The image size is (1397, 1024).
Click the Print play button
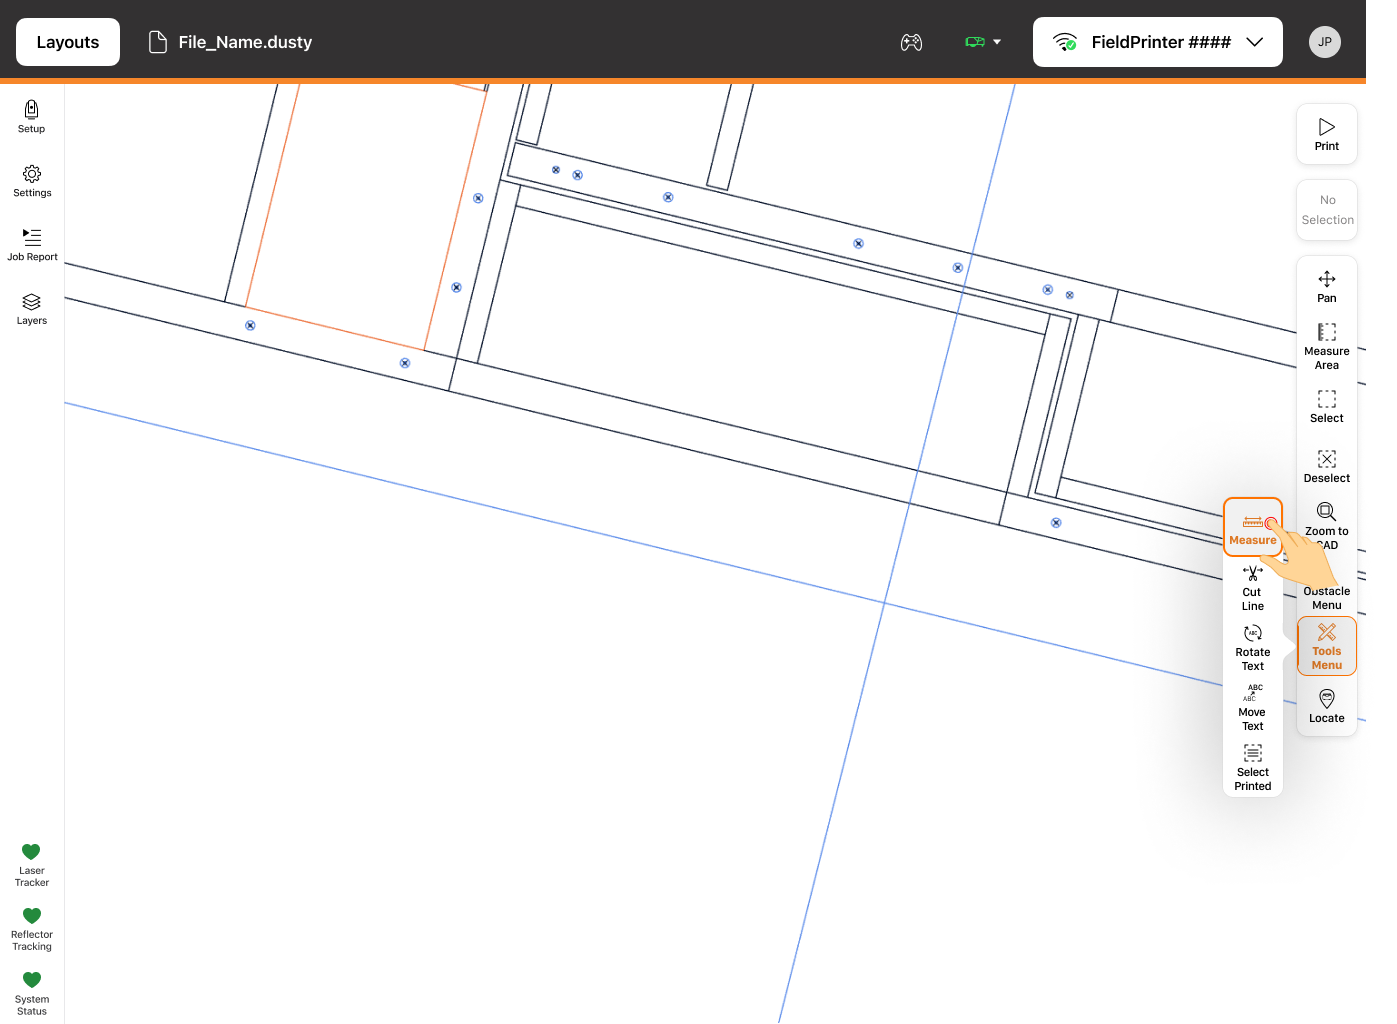point(1327,134)
